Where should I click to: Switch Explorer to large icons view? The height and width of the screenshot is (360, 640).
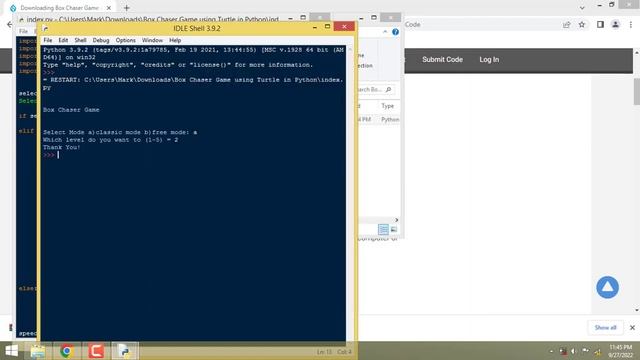tap(393, 229)
